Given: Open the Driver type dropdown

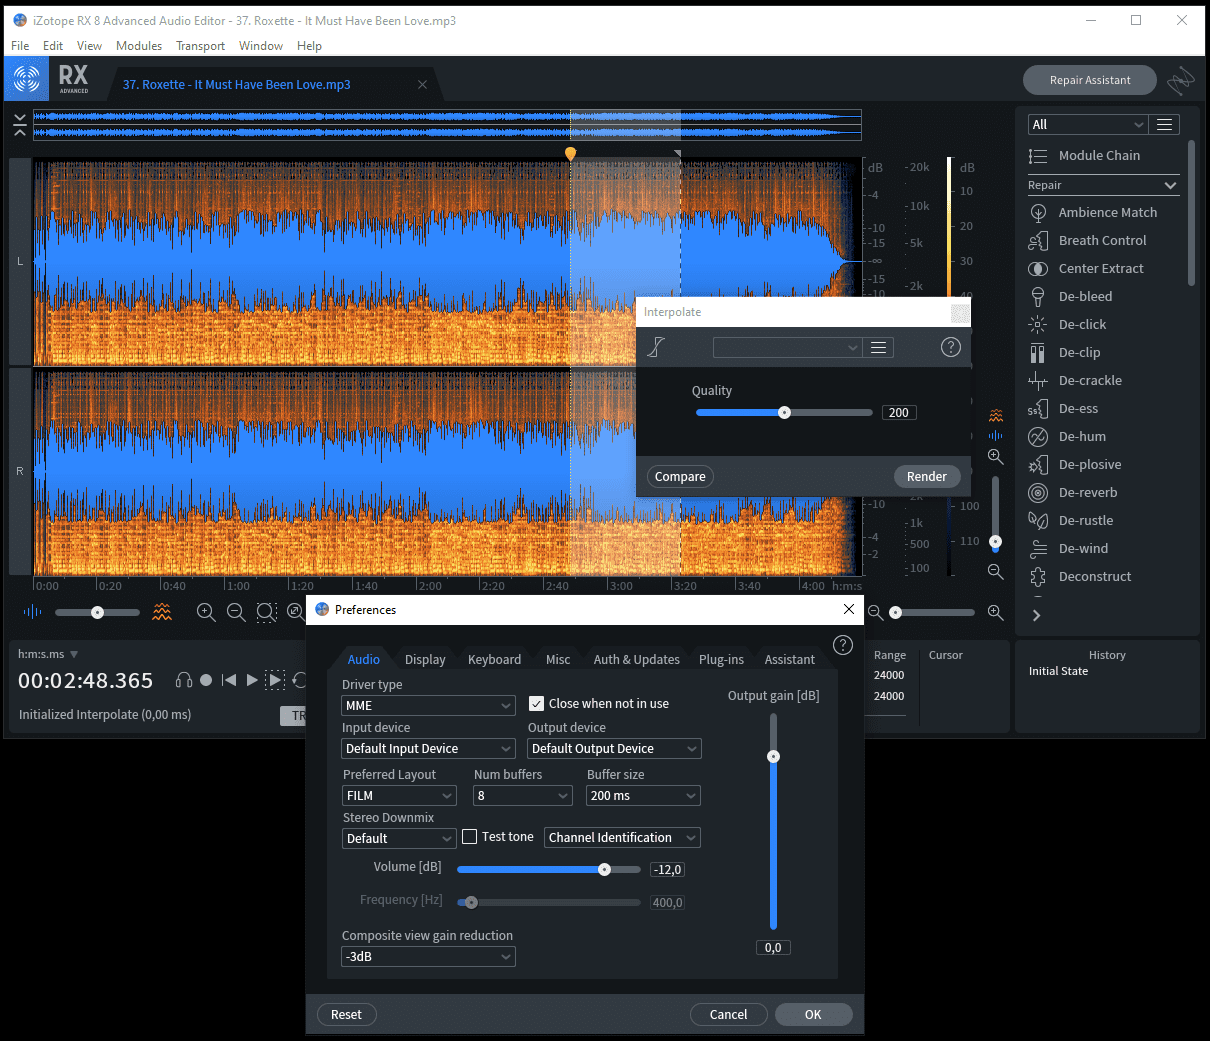Looking at the screenshot, I should (428, 706).
